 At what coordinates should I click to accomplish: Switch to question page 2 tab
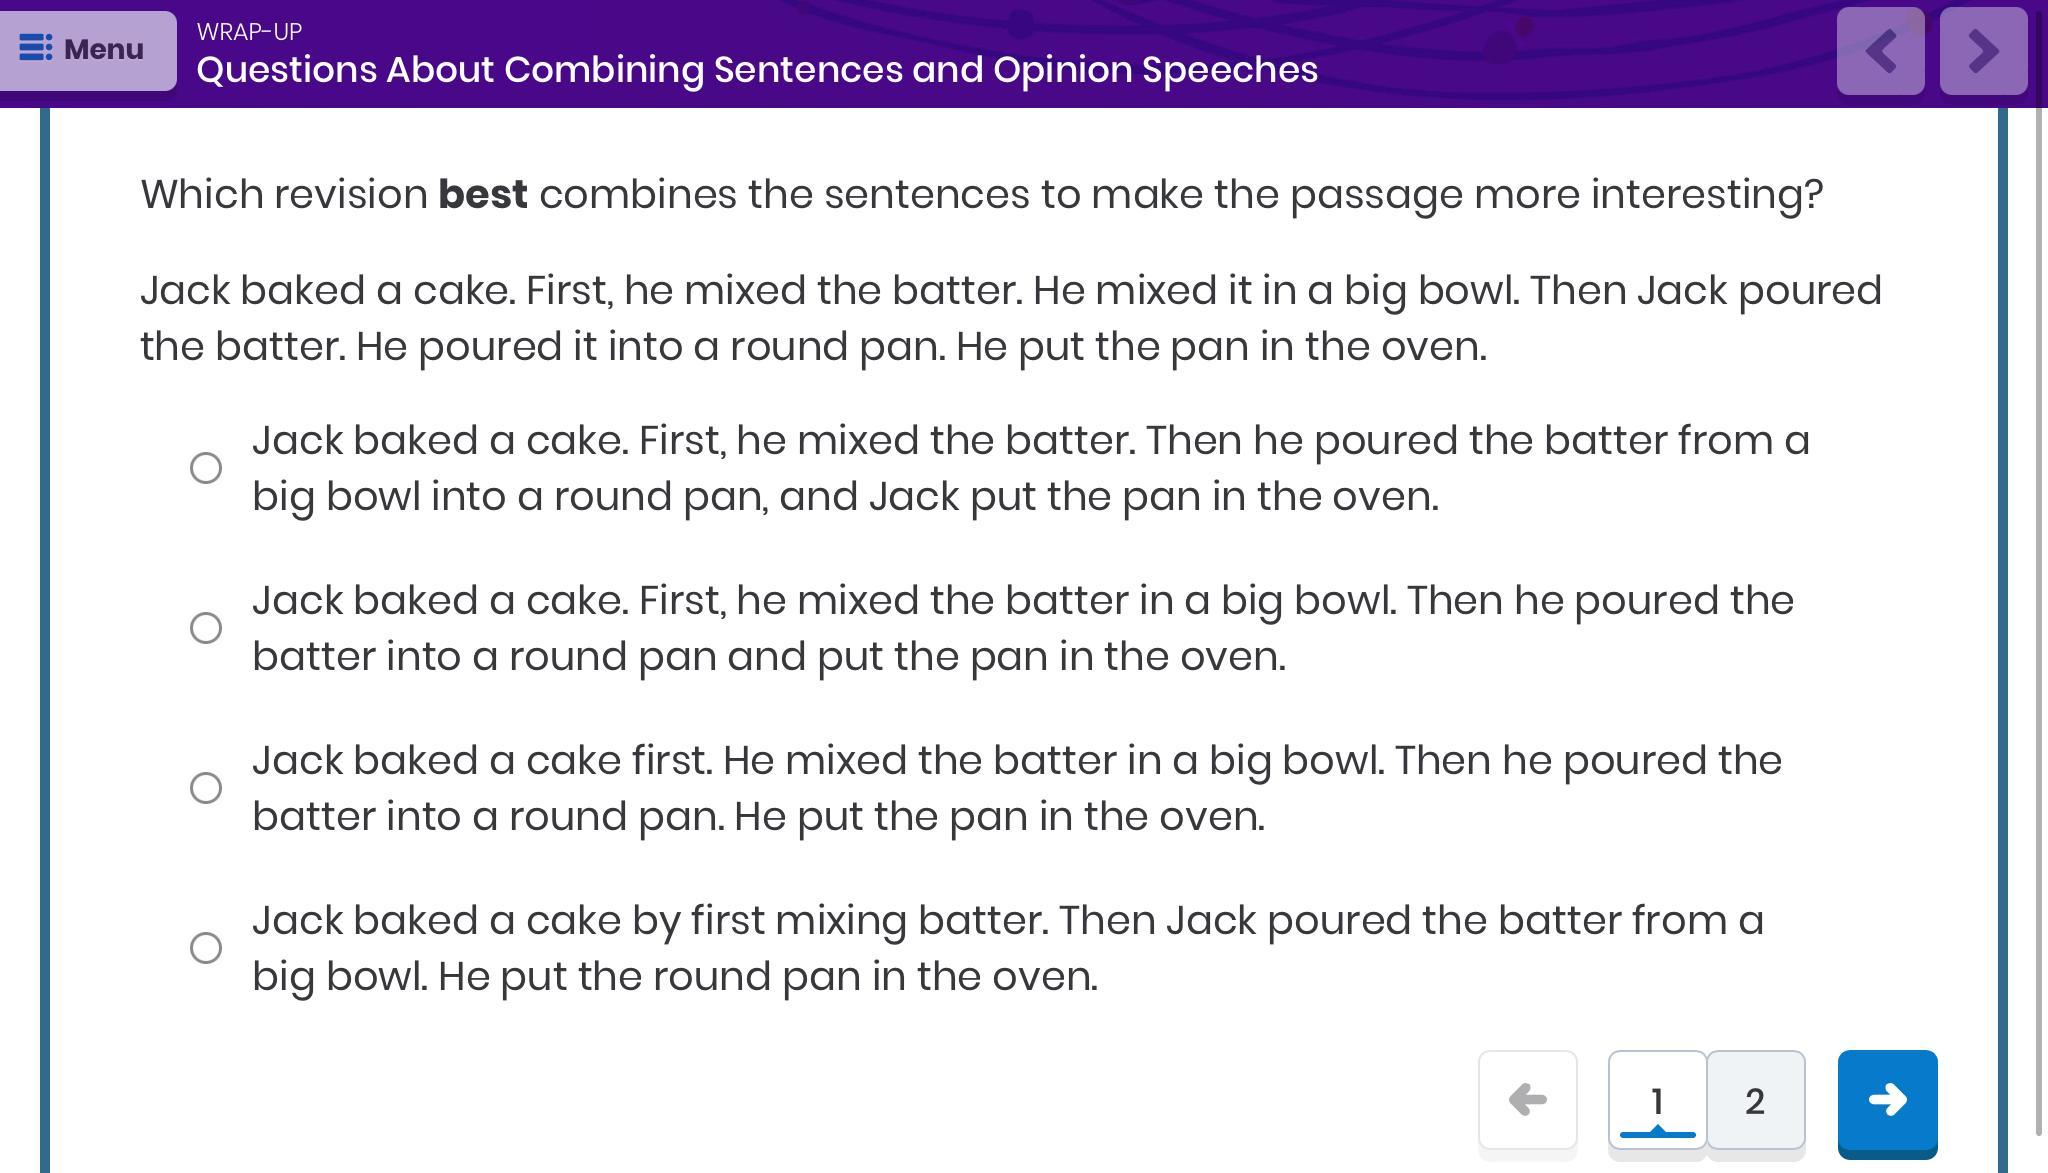(x=1755, y=1100)
